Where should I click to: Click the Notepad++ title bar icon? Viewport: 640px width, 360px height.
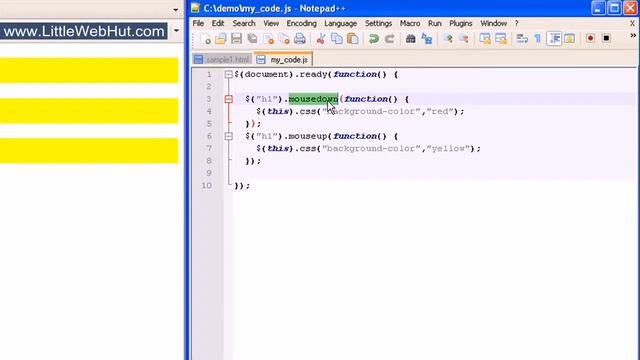196,8
